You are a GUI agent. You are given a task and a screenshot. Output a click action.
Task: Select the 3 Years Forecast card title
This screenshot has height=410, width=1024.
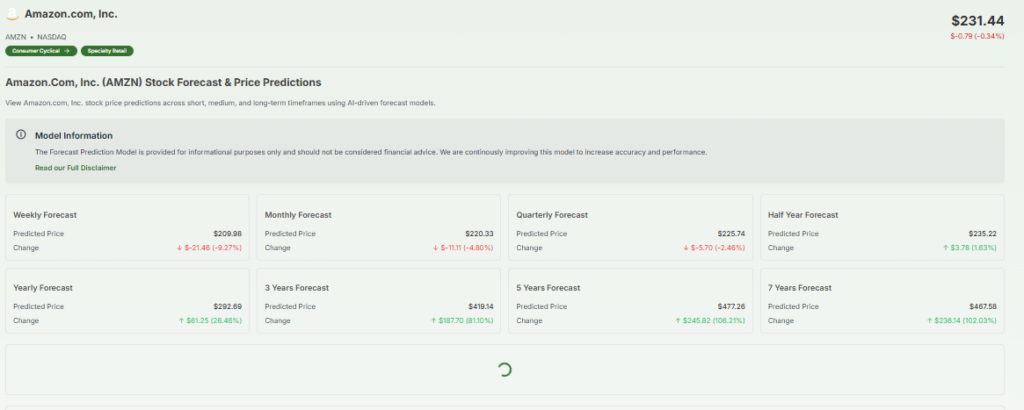296,288
